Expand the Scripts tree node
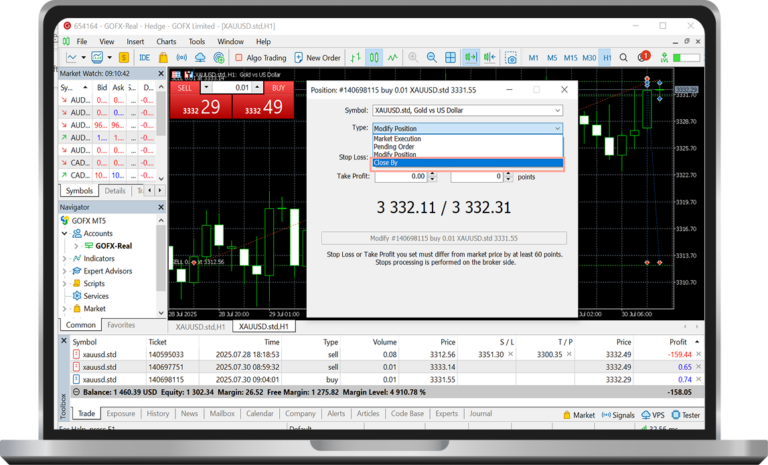The image size is (768, 465). [x=65, y=284]
